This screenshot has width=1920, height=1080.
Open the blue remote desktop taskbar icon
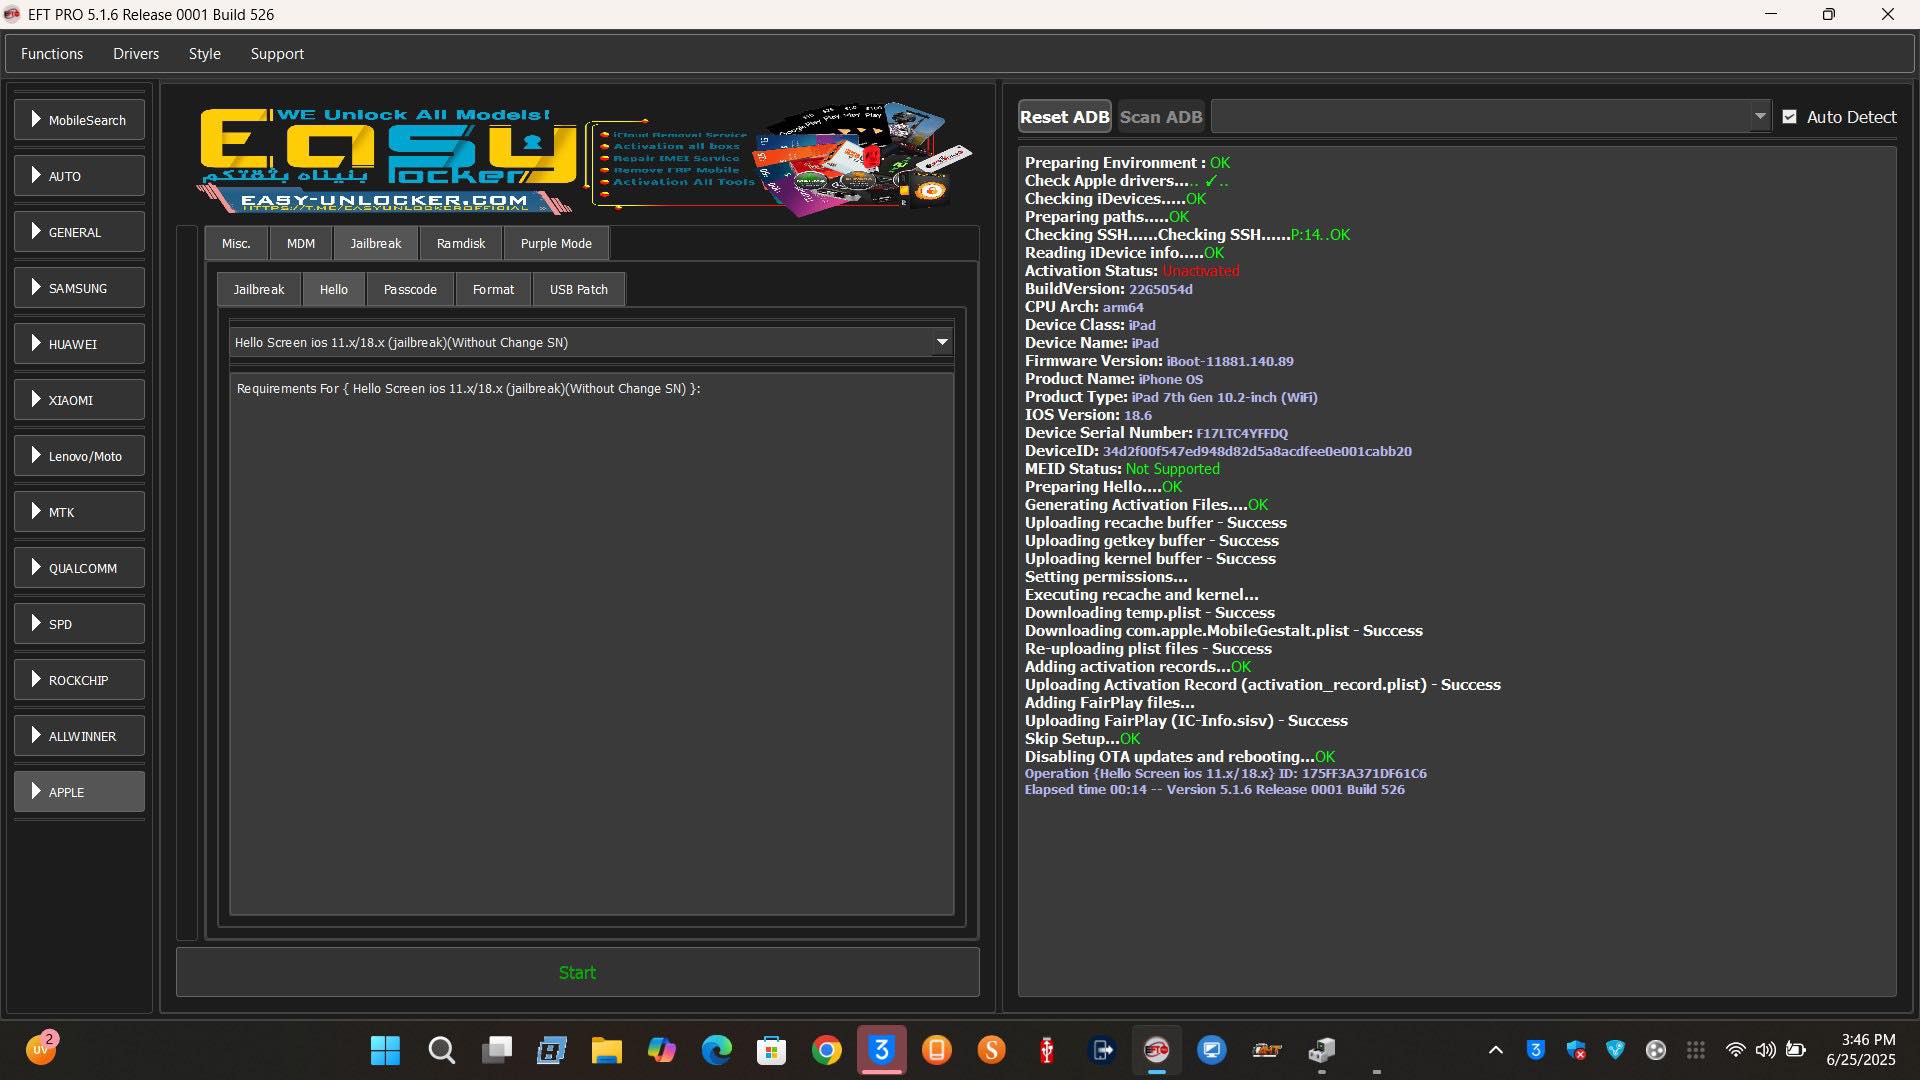[1212, 1050]
